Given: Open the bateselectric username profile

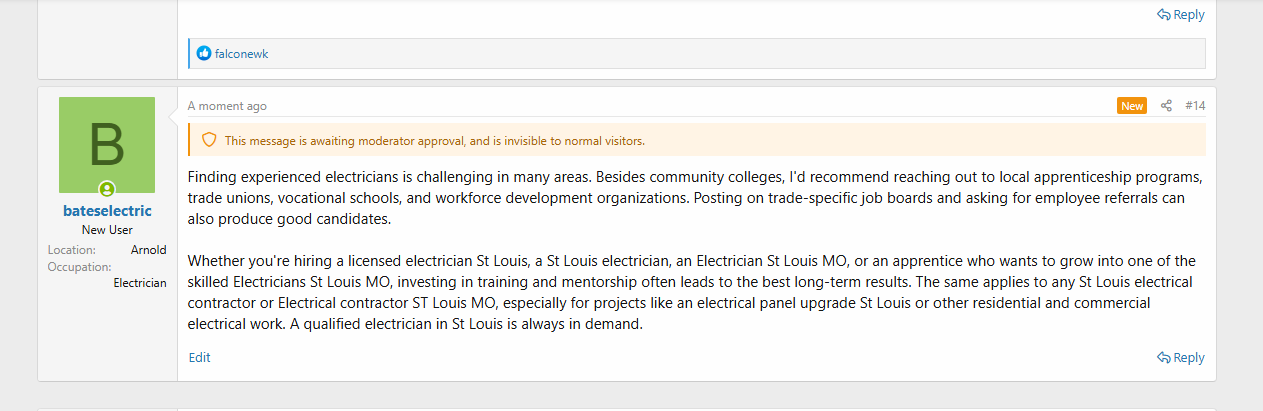Looking at the screenshot, I should coord(107,211).
